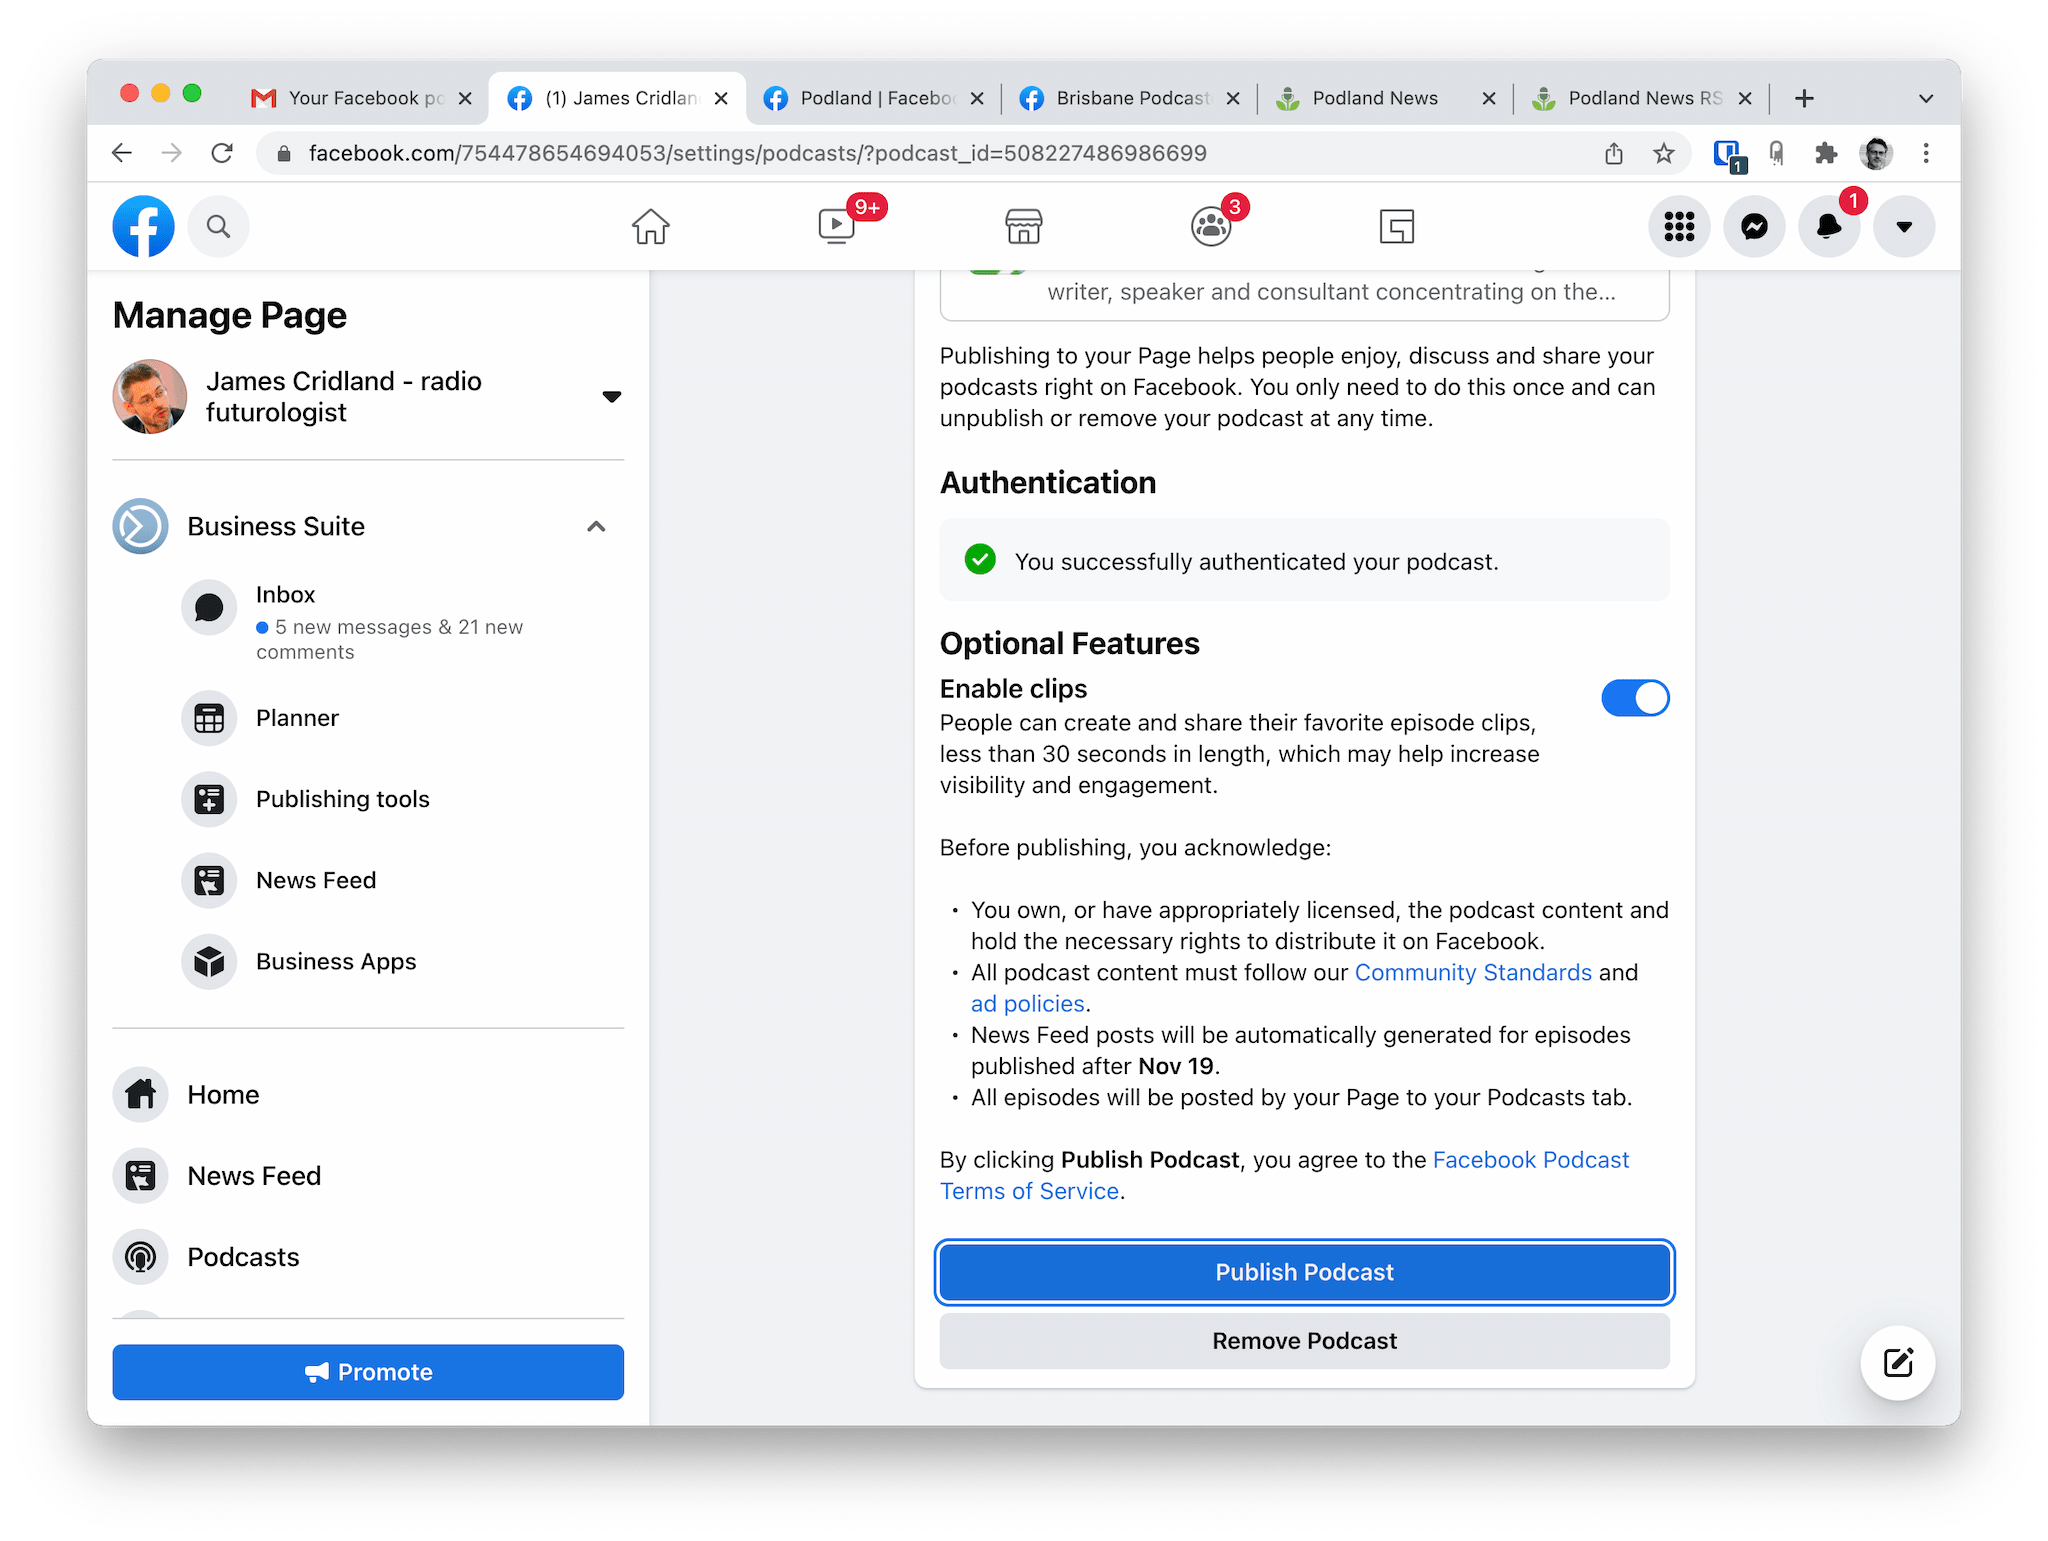The width and height of the screenshot is (2048, 1541).
Task: Open the Messenger icon
Action: point(1754,226)
